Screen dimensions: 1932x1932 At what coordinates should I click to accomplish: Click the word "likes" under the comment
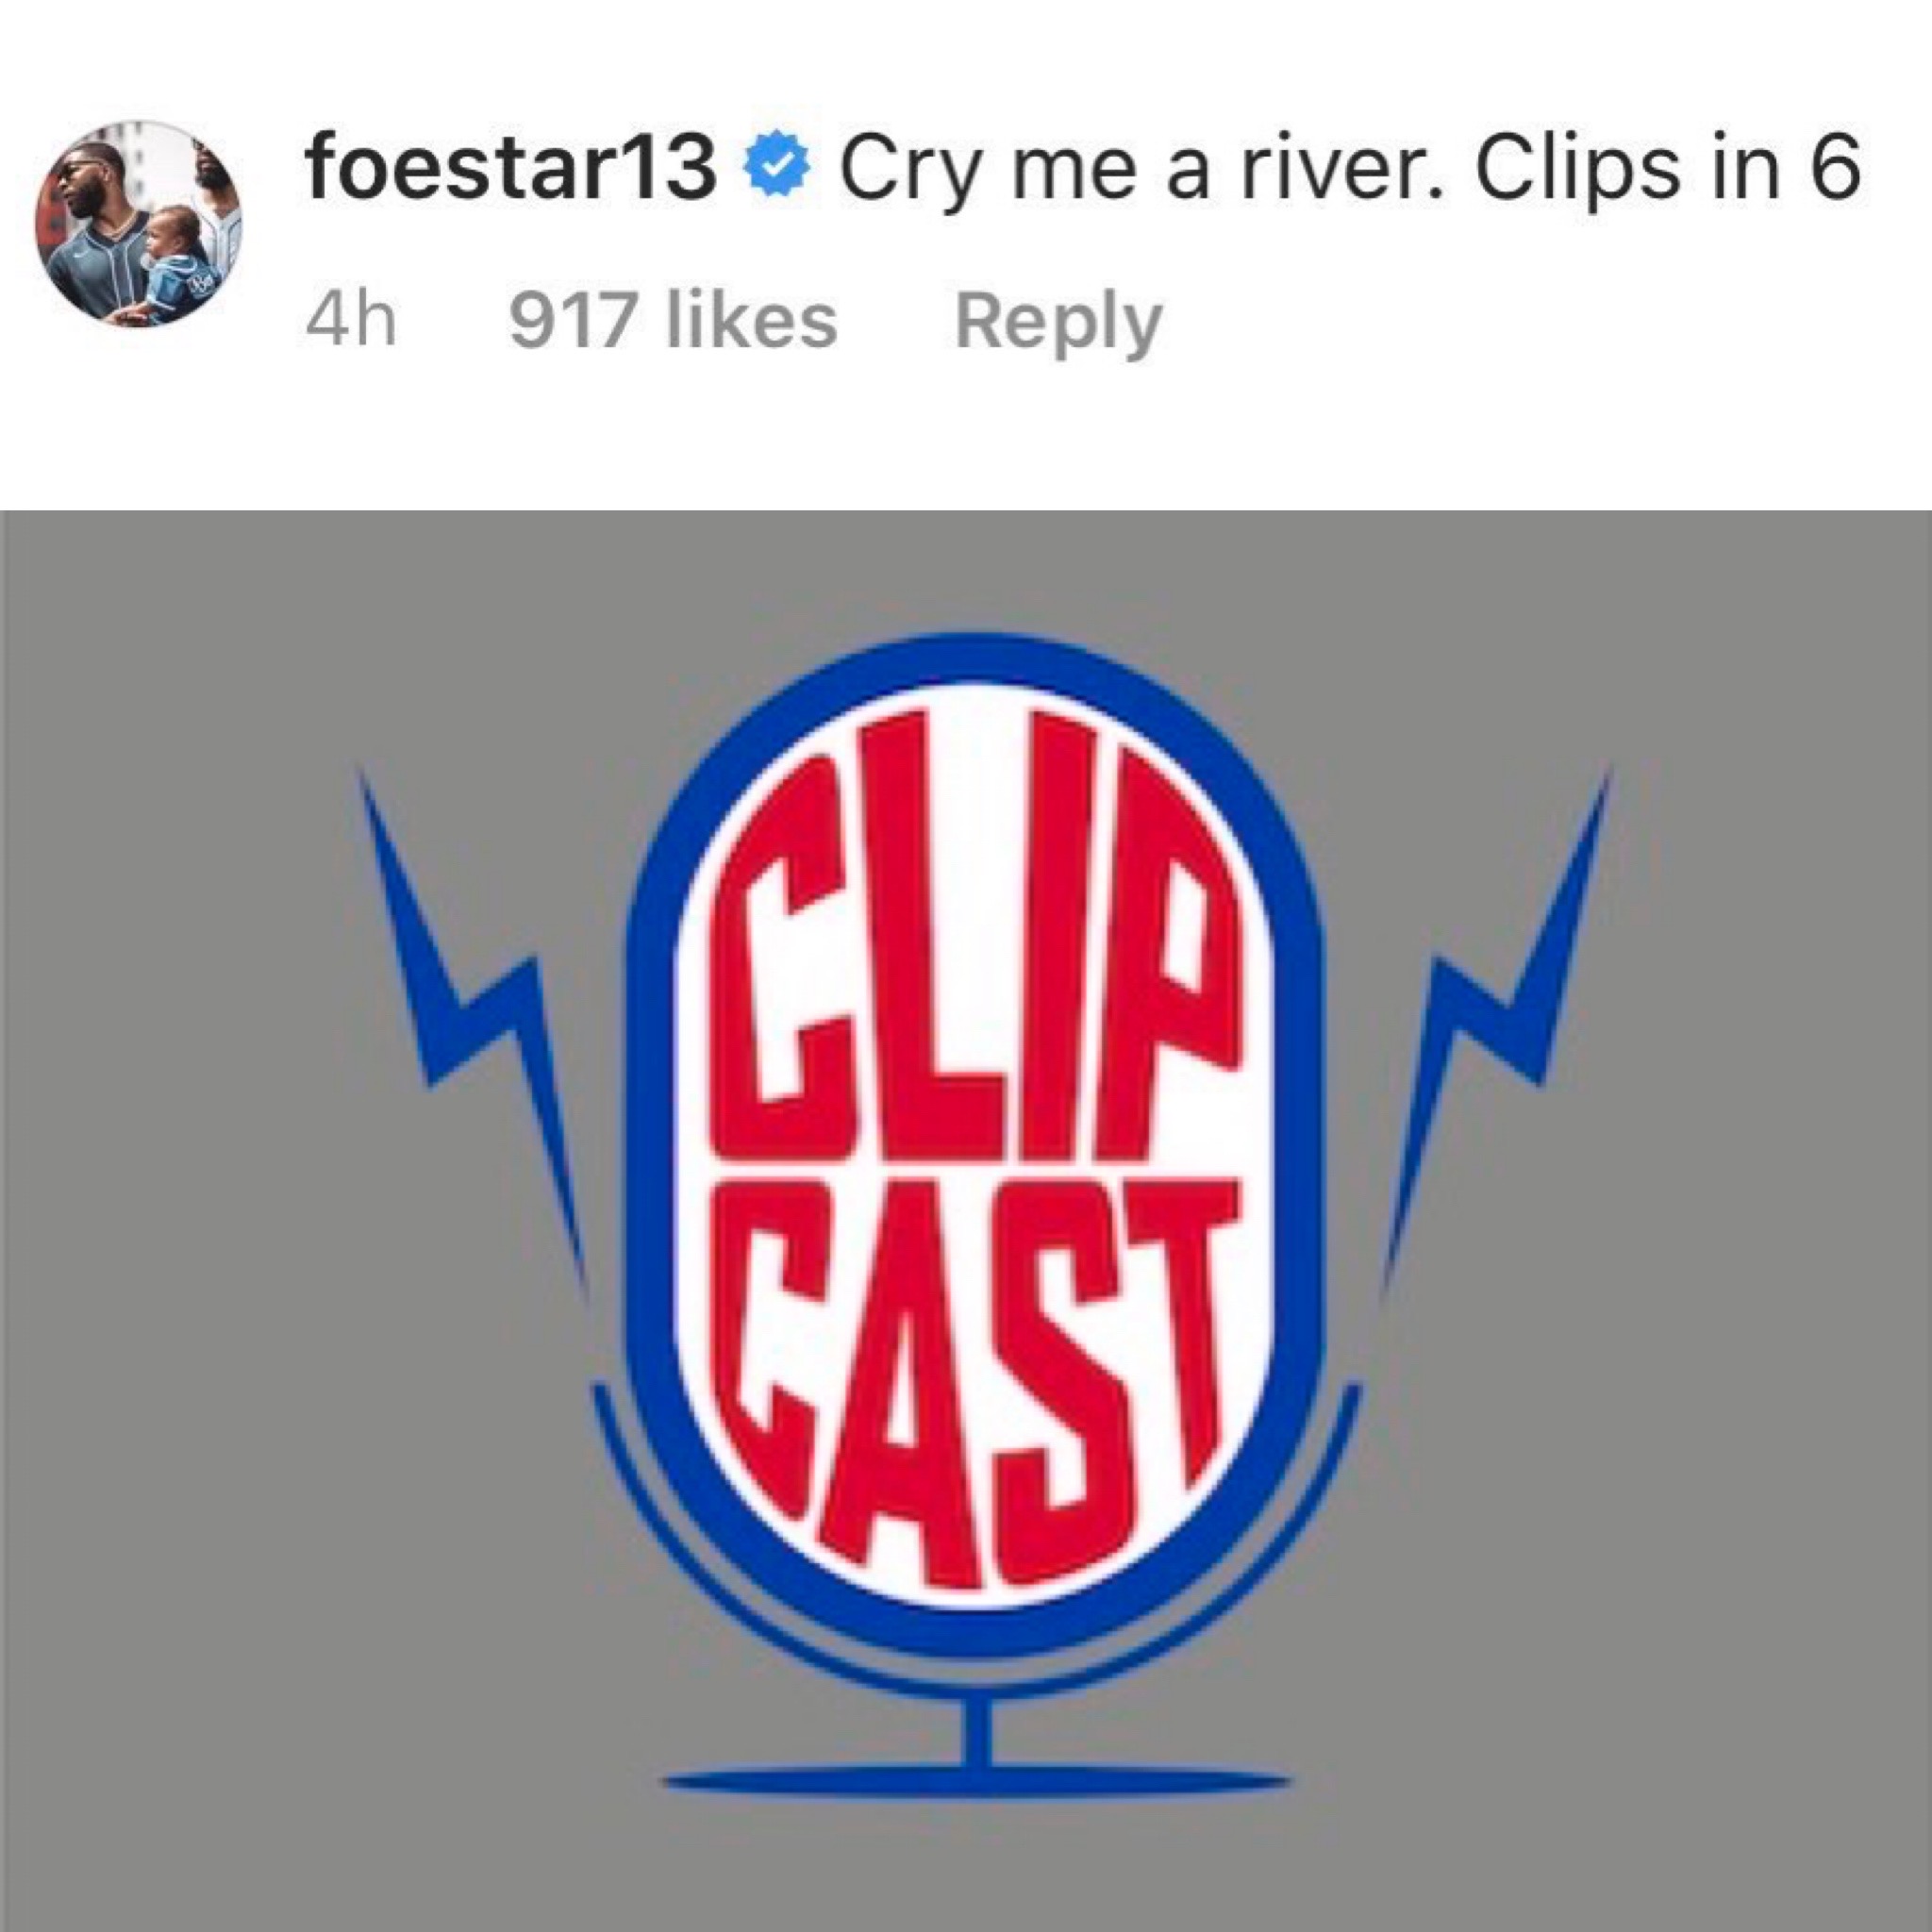coord(752,322)
